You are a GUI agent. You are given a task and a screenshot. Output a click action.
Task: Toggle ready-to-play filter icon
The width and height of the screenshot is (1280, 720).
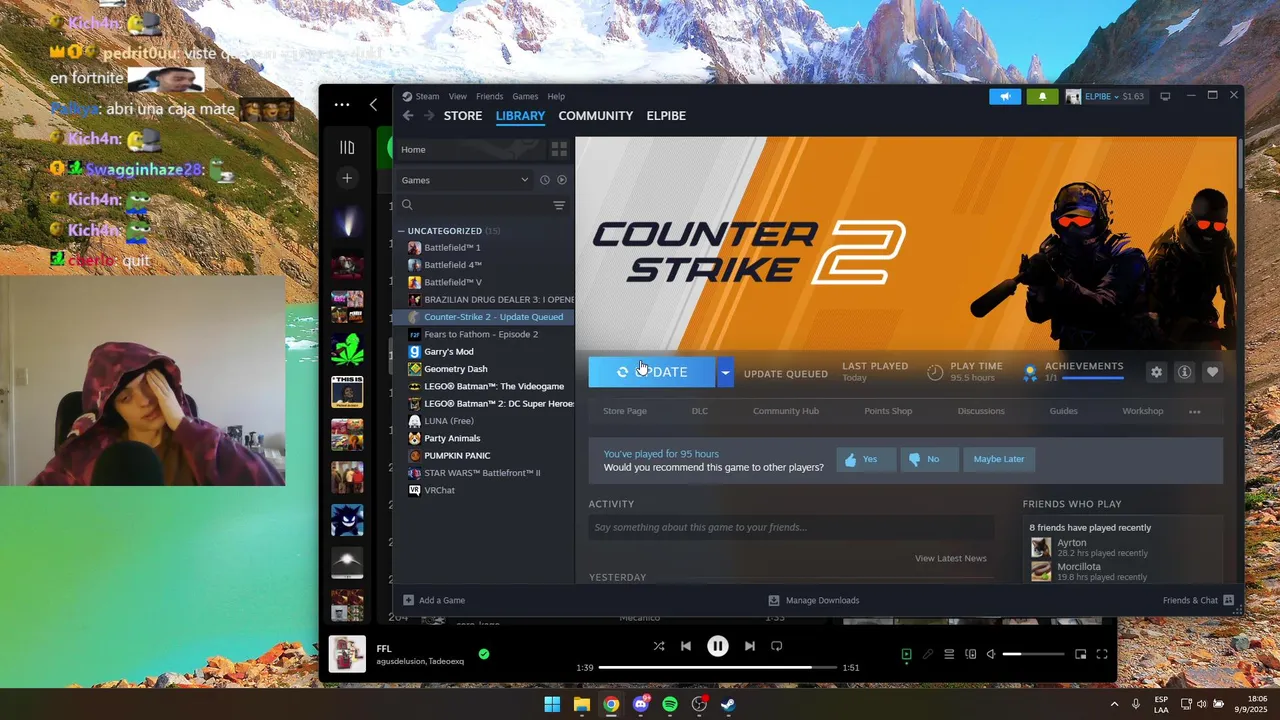(x=561, y=180)
